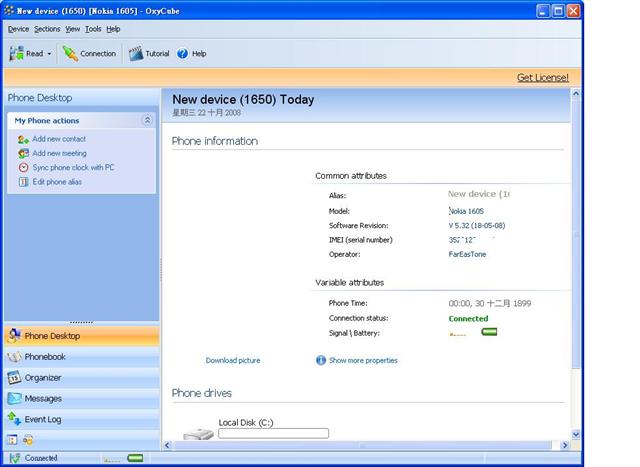Image resolution: width=640 pixels, height=467 pixels.
Task: Click the small lock icon below Event Log
Action: point(28,439)
